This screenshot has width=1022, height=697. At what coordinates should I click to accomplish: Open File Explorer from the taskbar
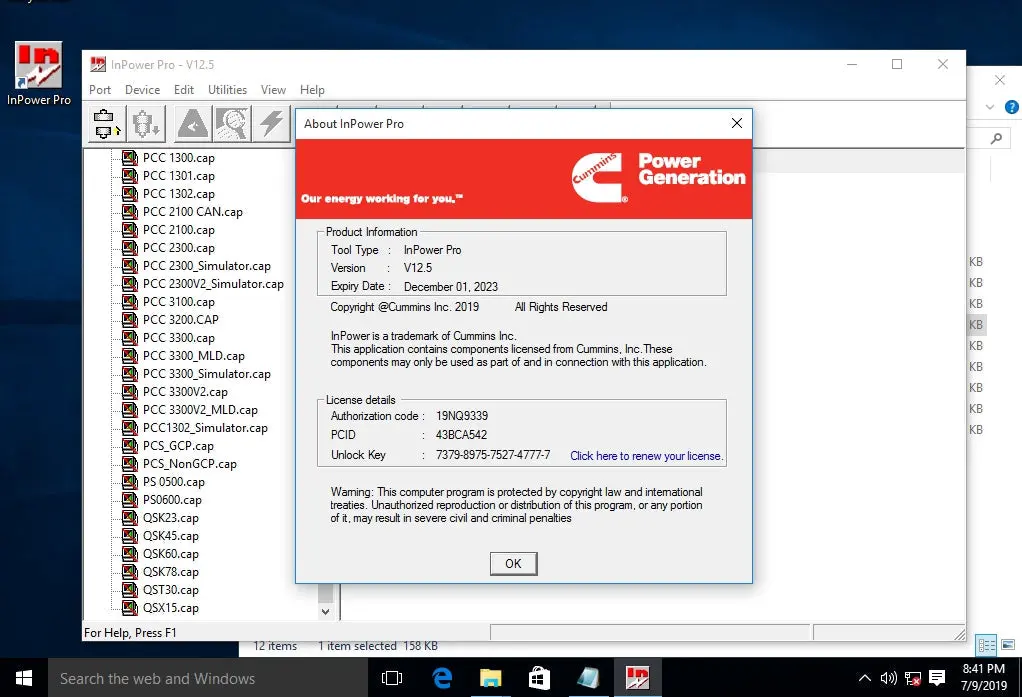(490, 678)
